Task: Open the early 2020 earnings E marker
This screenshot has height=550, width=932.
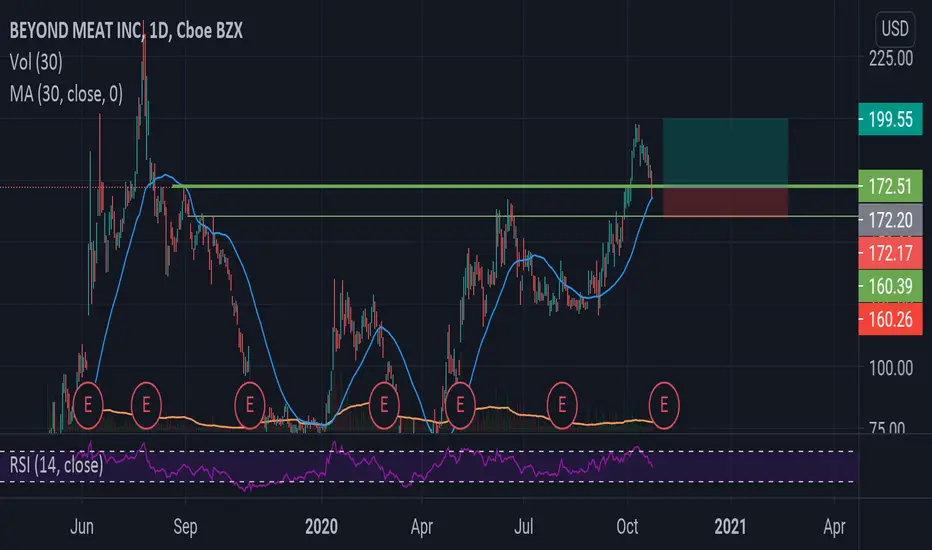Action: (384, 406)
